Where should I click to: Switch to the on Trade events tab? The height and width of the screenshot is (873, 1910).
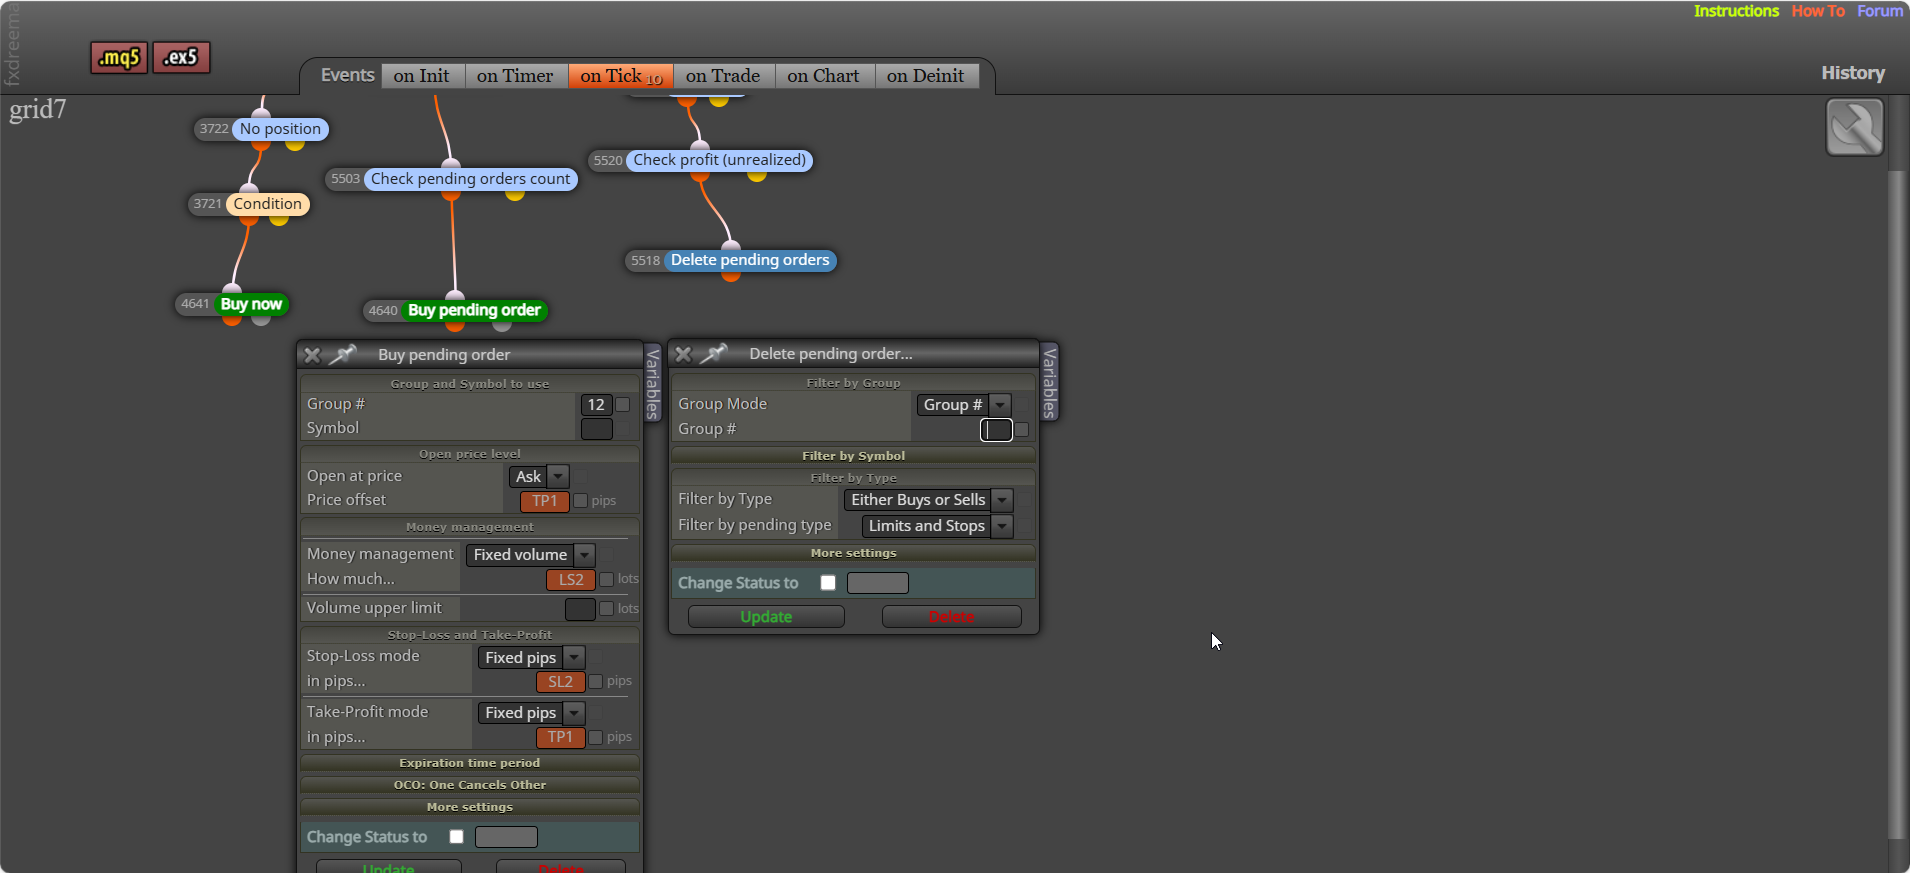[722, 76]
